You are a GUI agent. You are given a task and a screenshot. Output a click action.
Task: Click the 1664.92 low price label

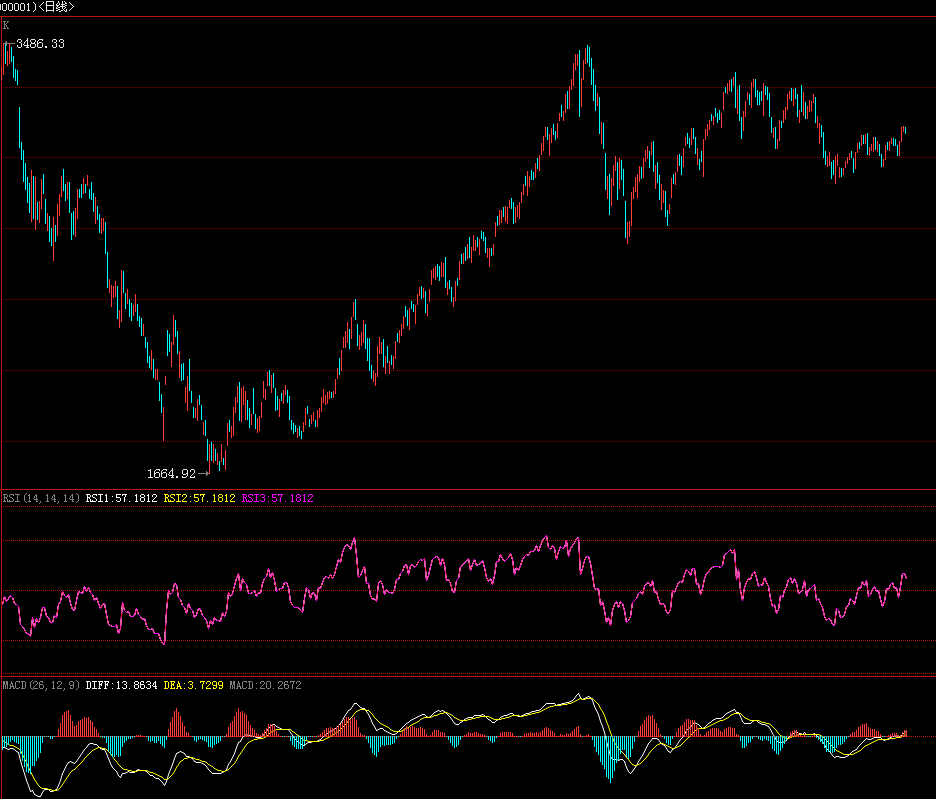click(171, 474)
